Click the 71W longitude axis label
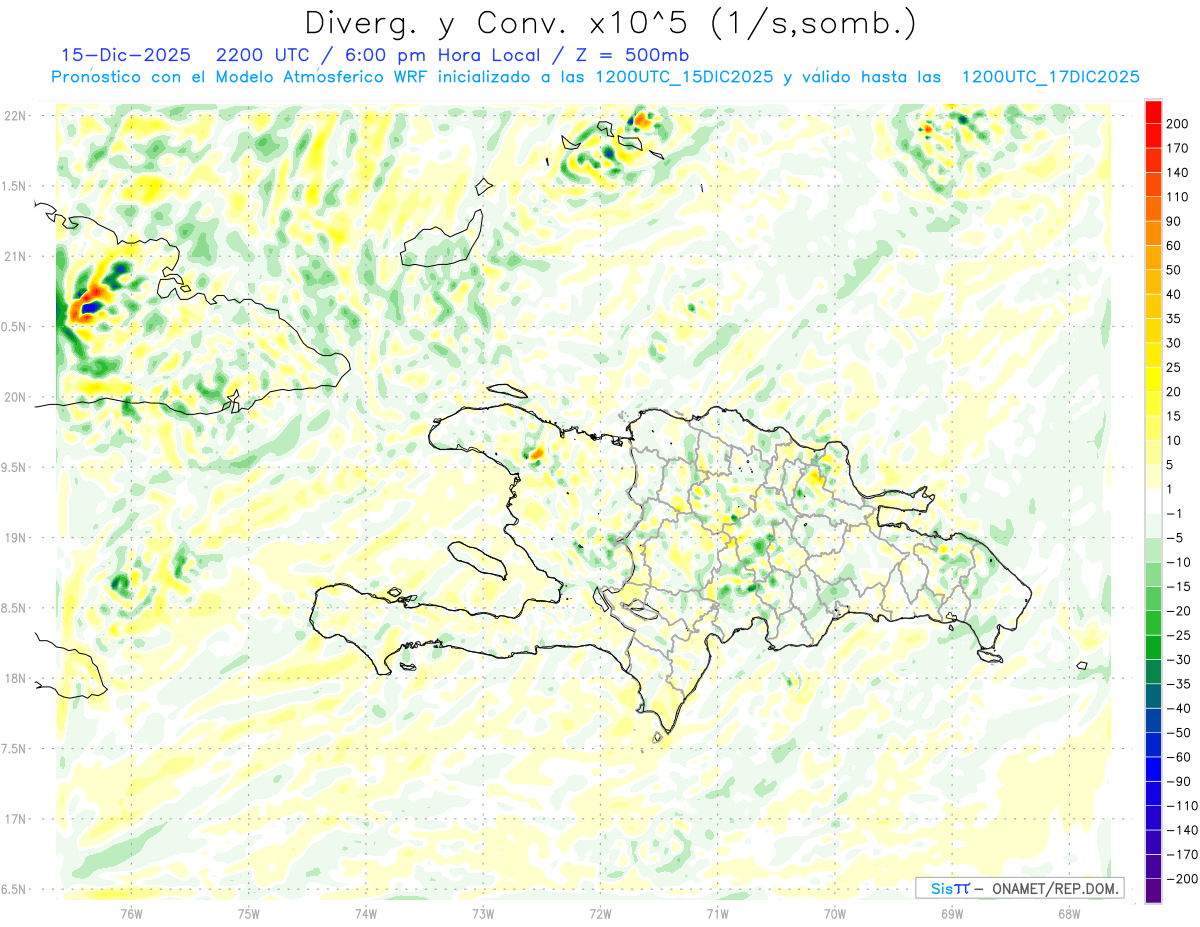Image resolution: width=1200 pixels, height=927 pixels. [717, 914]
